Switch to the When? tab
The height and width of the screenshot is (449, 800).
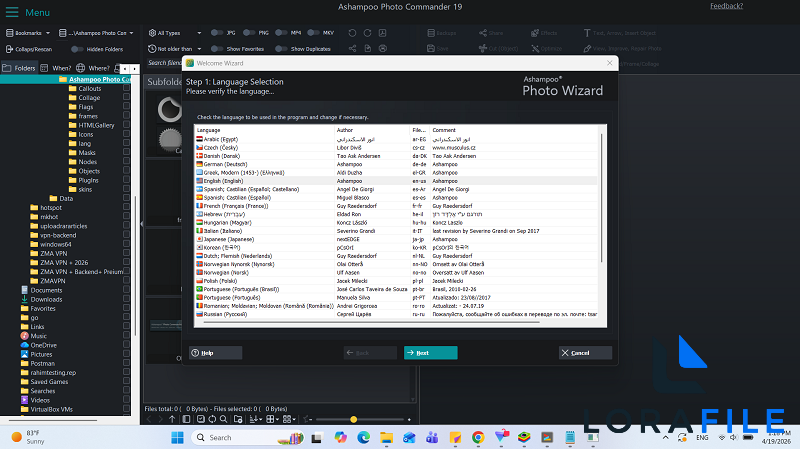[56, 68]
